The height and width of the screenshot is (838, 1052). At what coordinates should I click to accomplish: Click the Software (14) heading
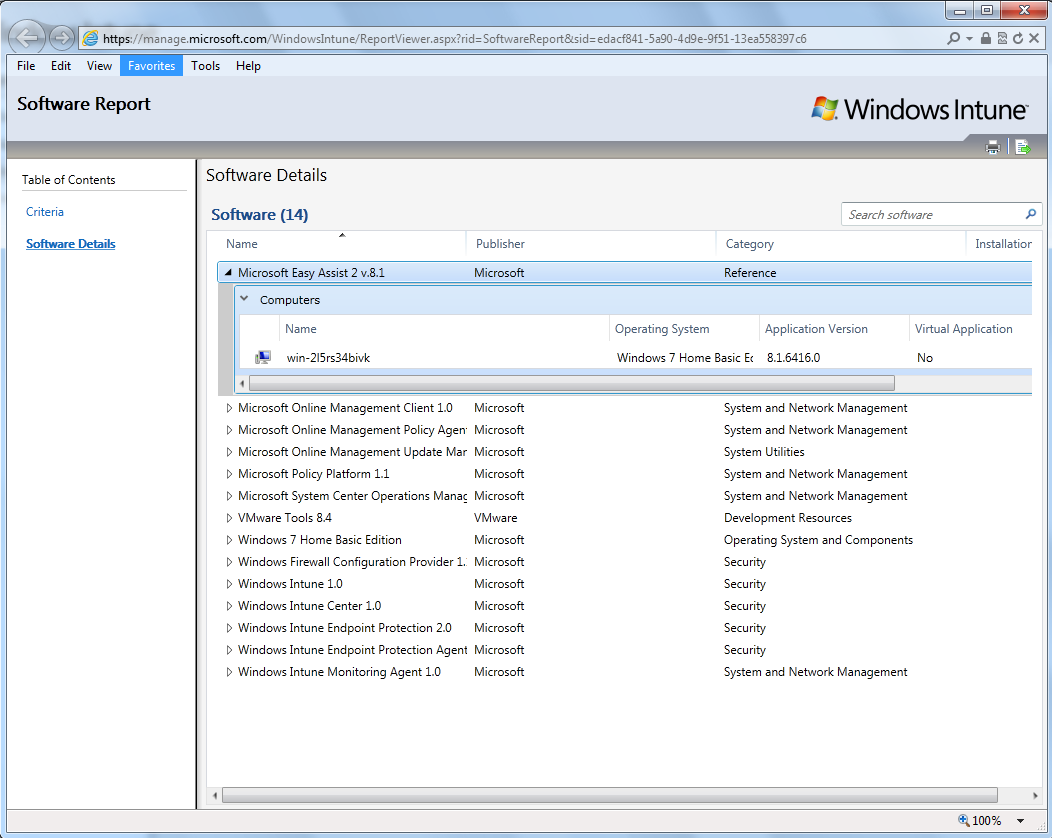click(x=260, y=215)
